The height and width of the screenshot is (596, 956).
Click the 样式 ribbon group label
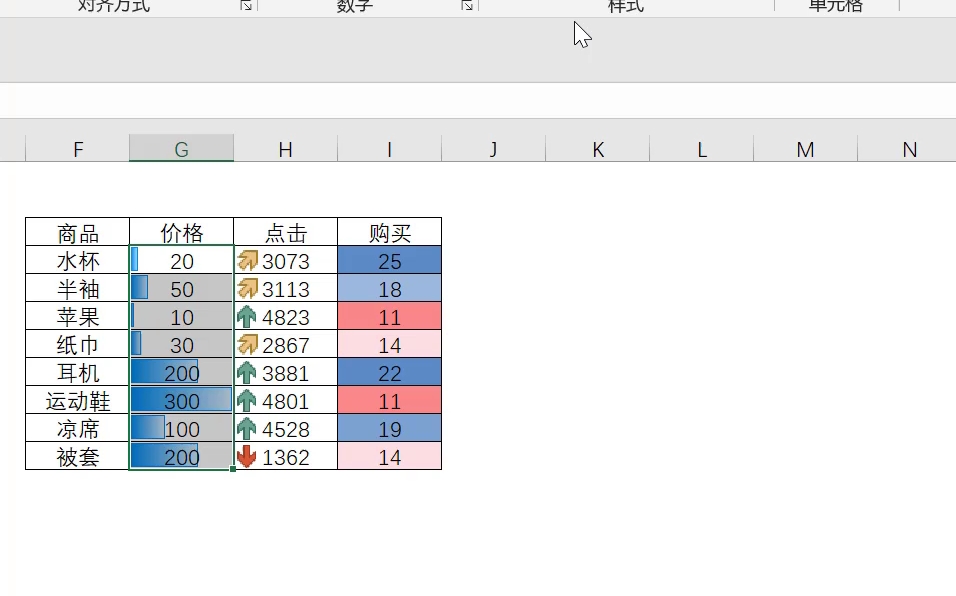pyautogui.click(x=625, y=7)
